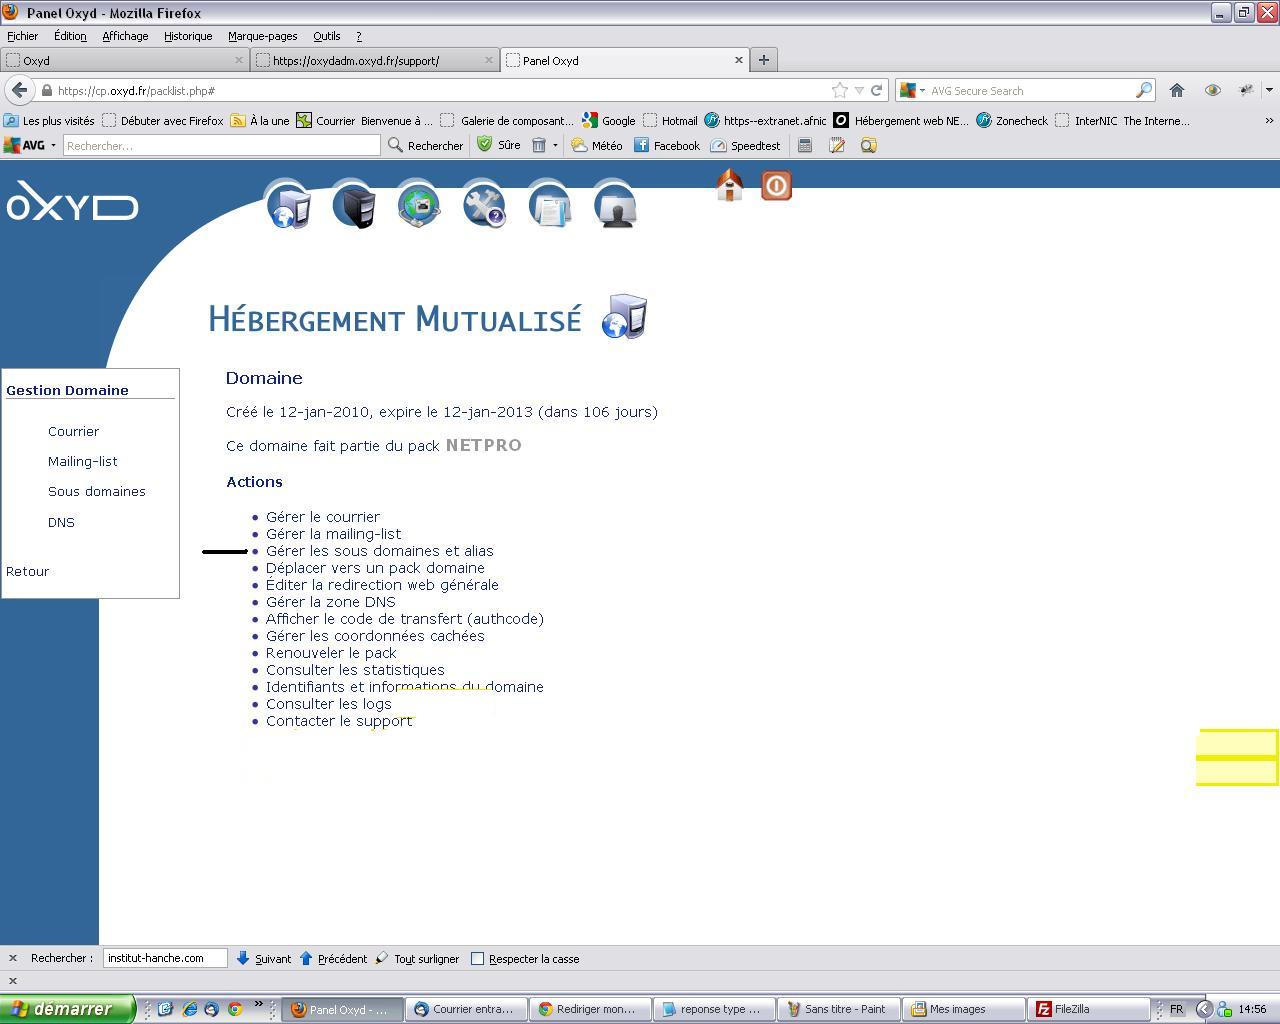Viewport: 1280px width, 1024px height.
Task: Open the user account silhouette icon
Action: pyautogui.click(x=614, y=205)
